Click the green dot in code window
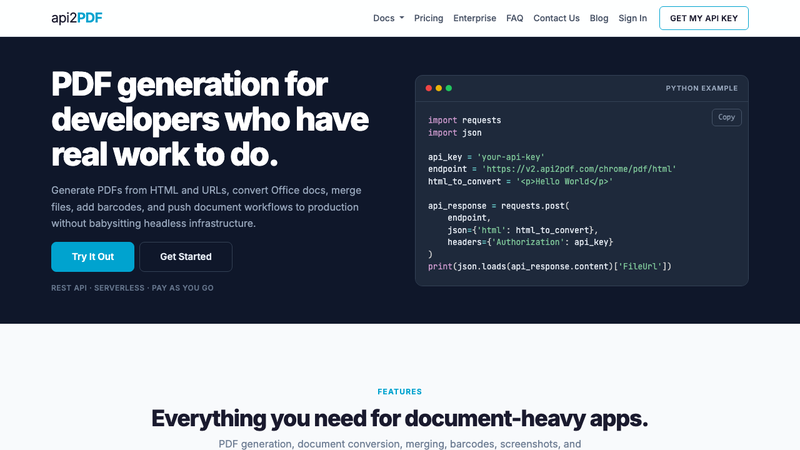 pos(449,88)
